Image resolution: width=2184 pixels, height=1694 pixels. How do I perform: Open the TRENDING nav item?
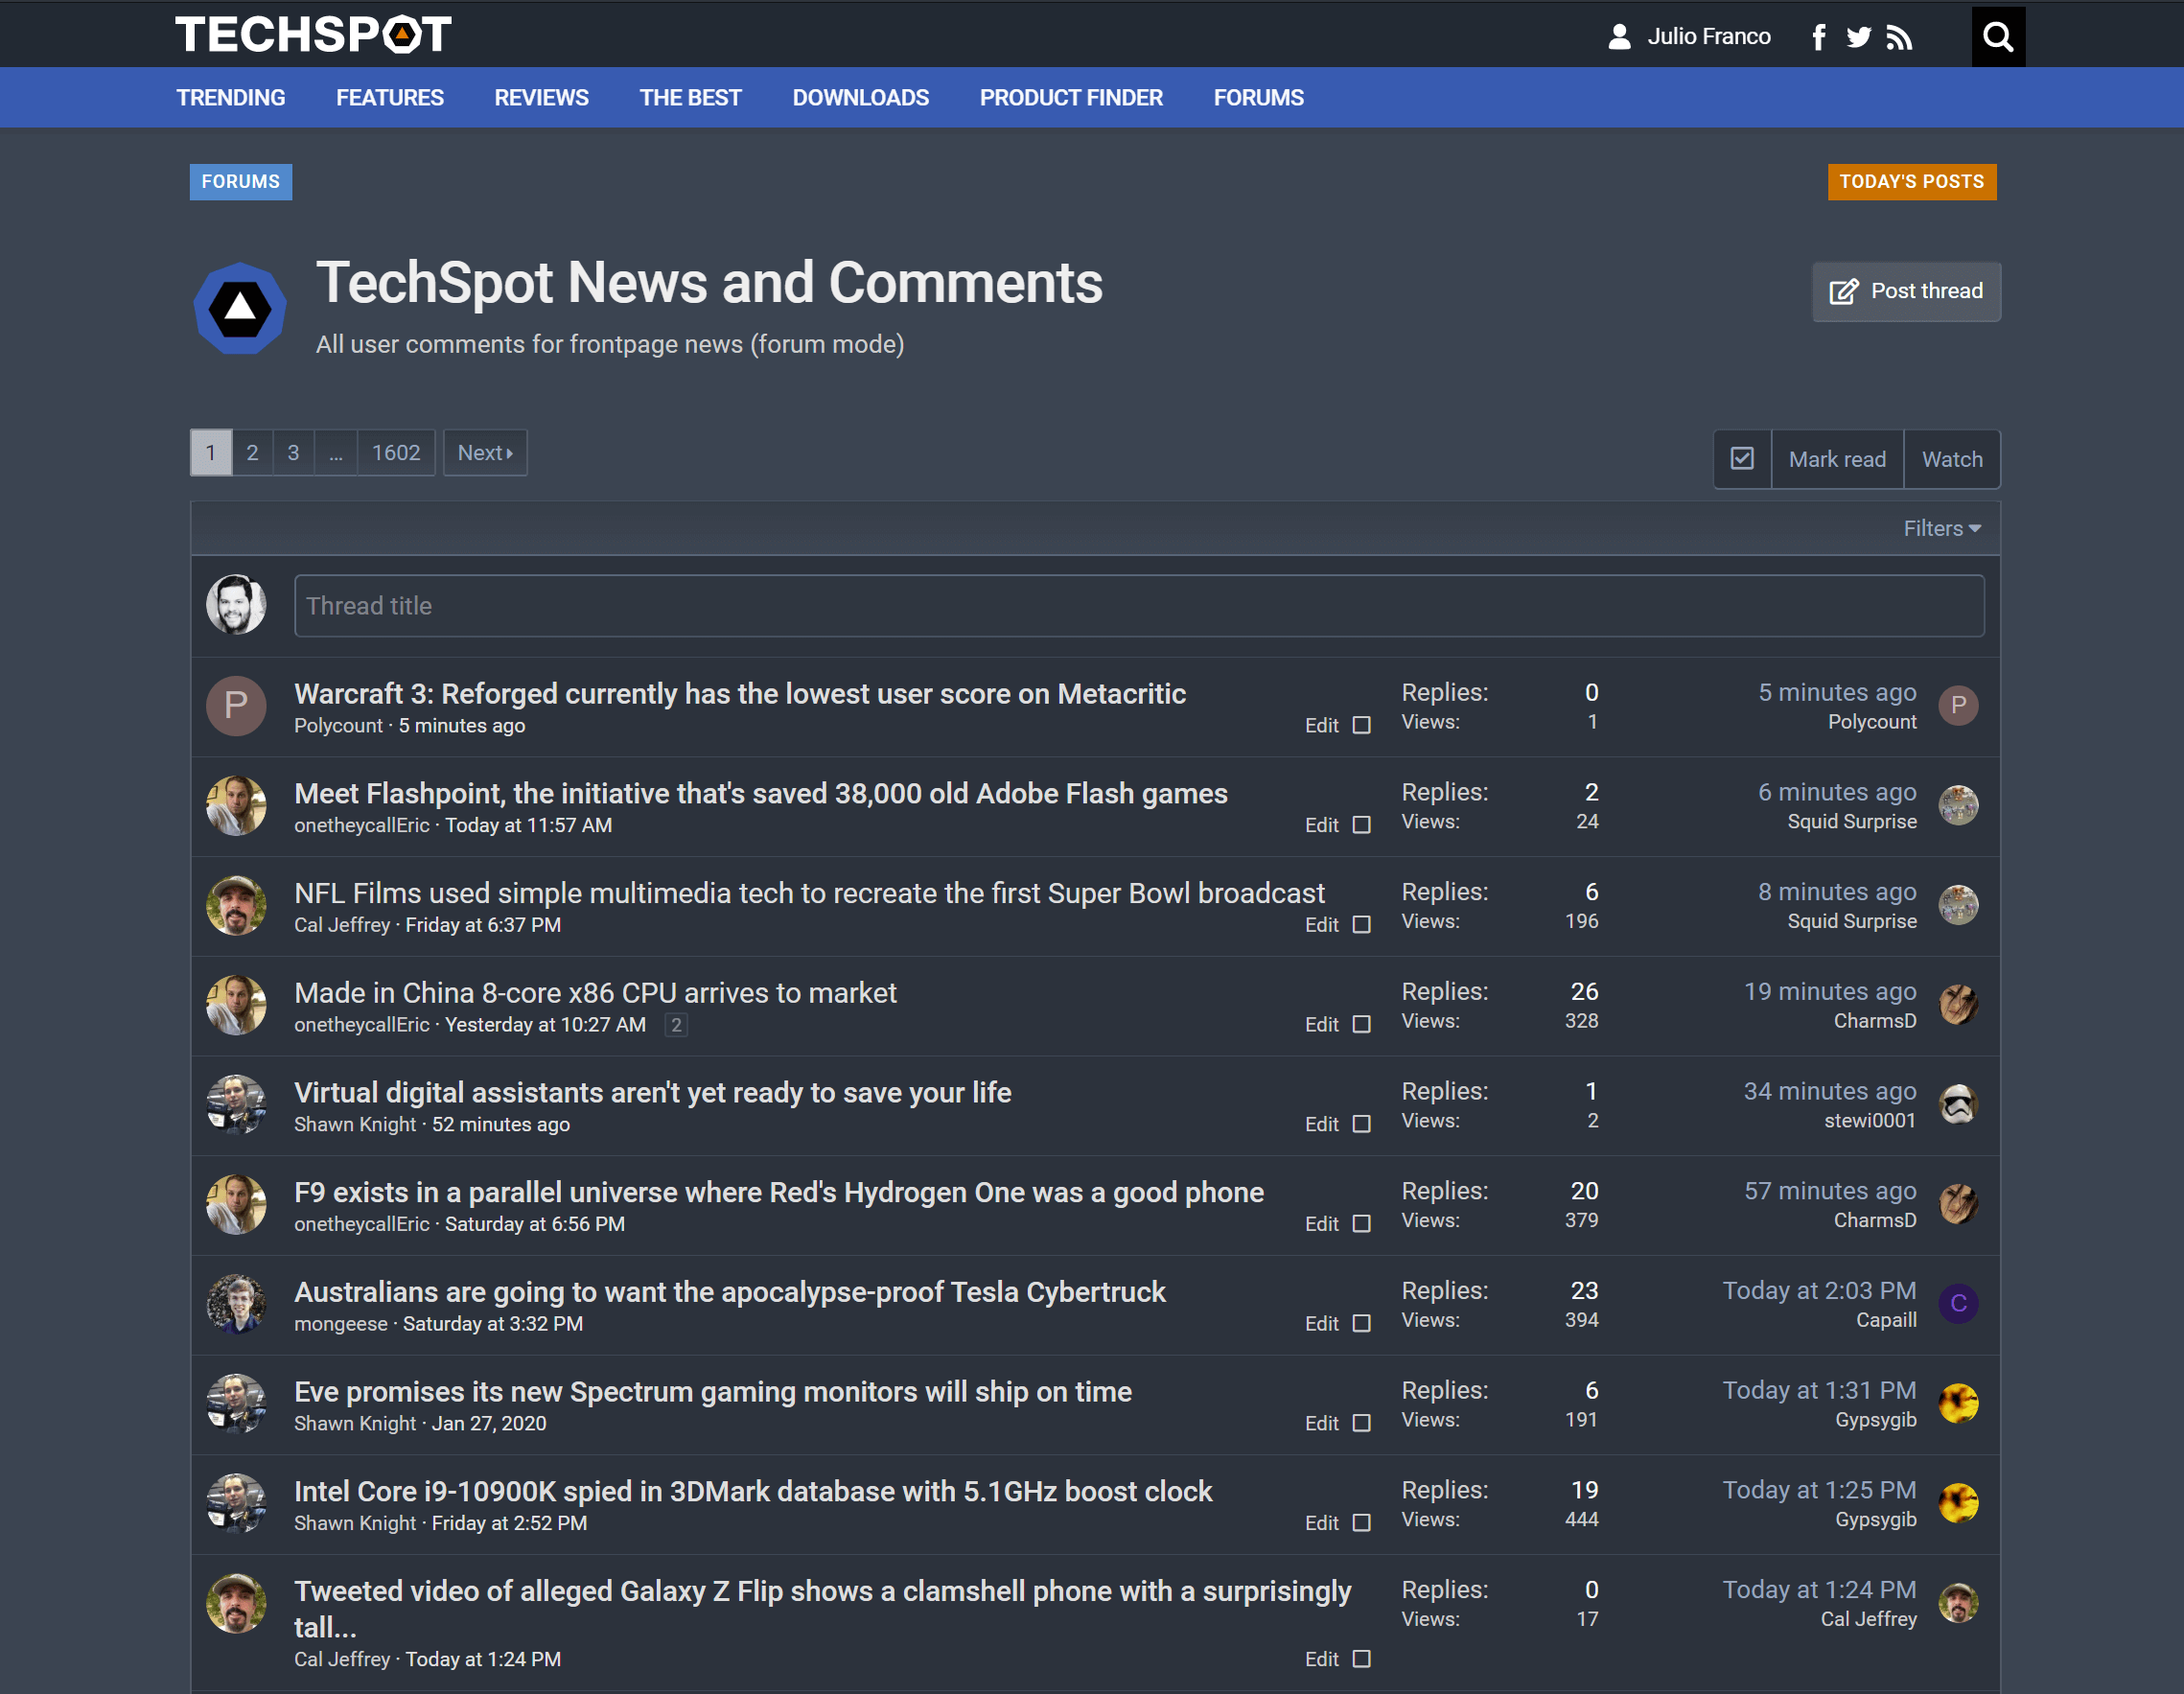click(x=231, y=97)
